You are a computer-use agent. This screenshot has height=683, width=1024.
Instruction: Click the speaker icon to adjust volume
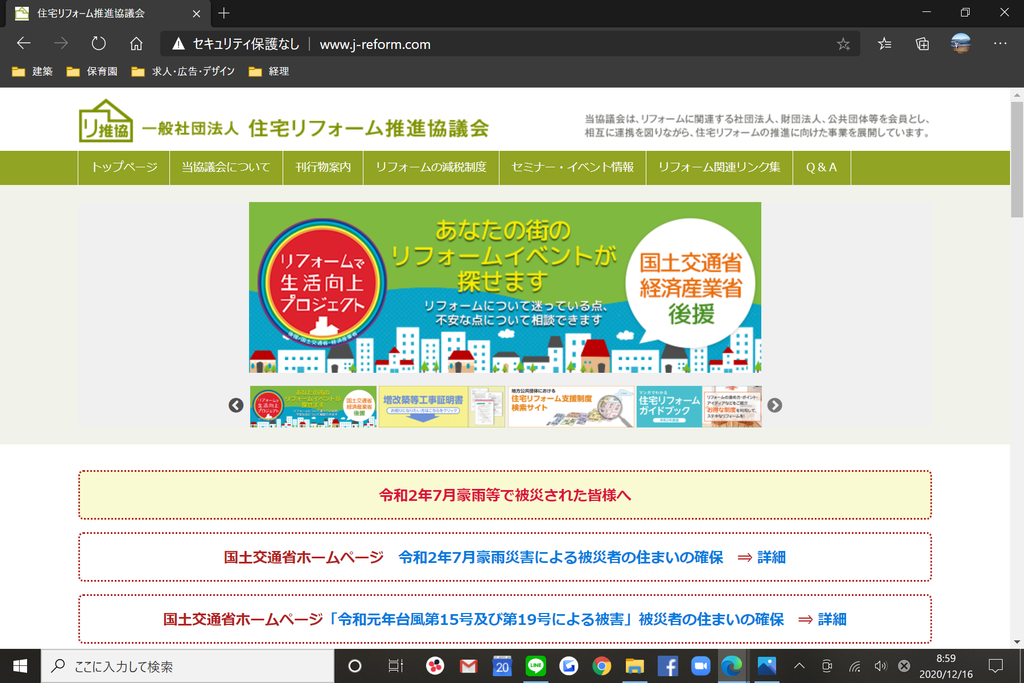point(881,665)
